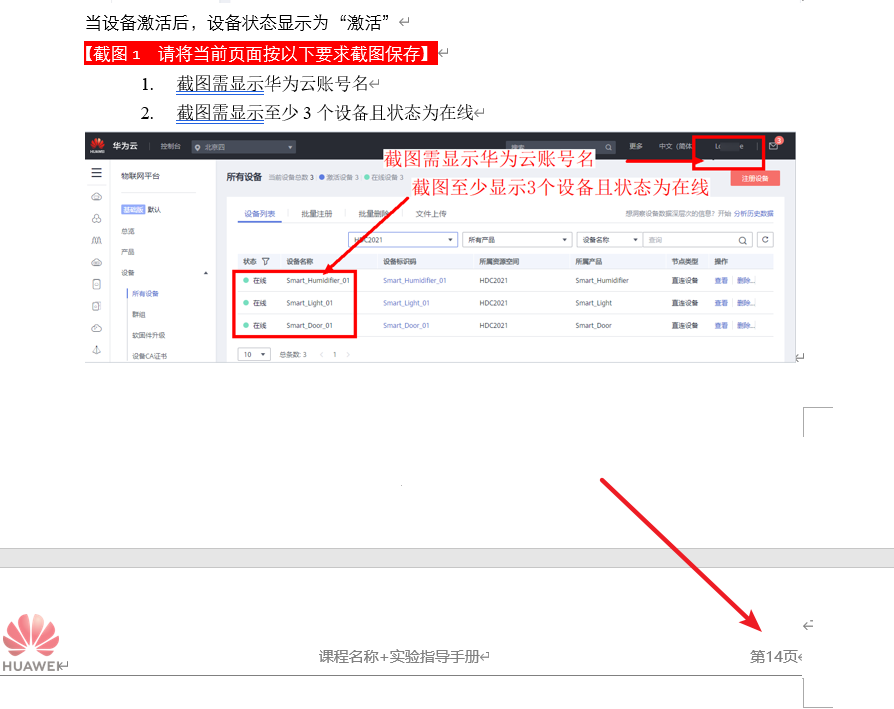Select 软固件升级 in the console sidebar

point(148,335)
